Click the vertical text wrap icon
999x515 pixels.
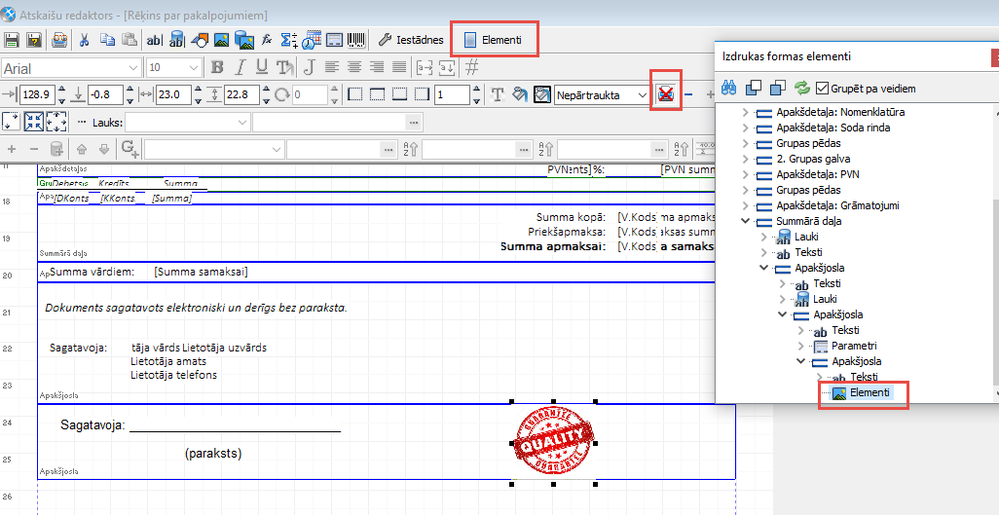[447, 66]
